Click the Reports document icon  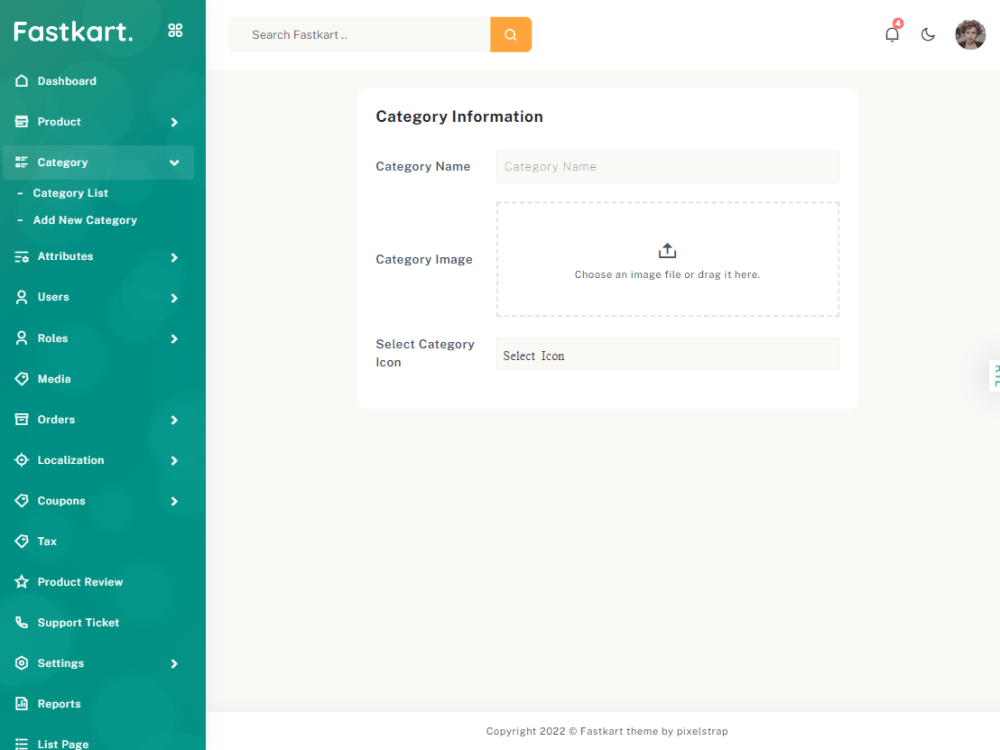(x=22, y=703)
